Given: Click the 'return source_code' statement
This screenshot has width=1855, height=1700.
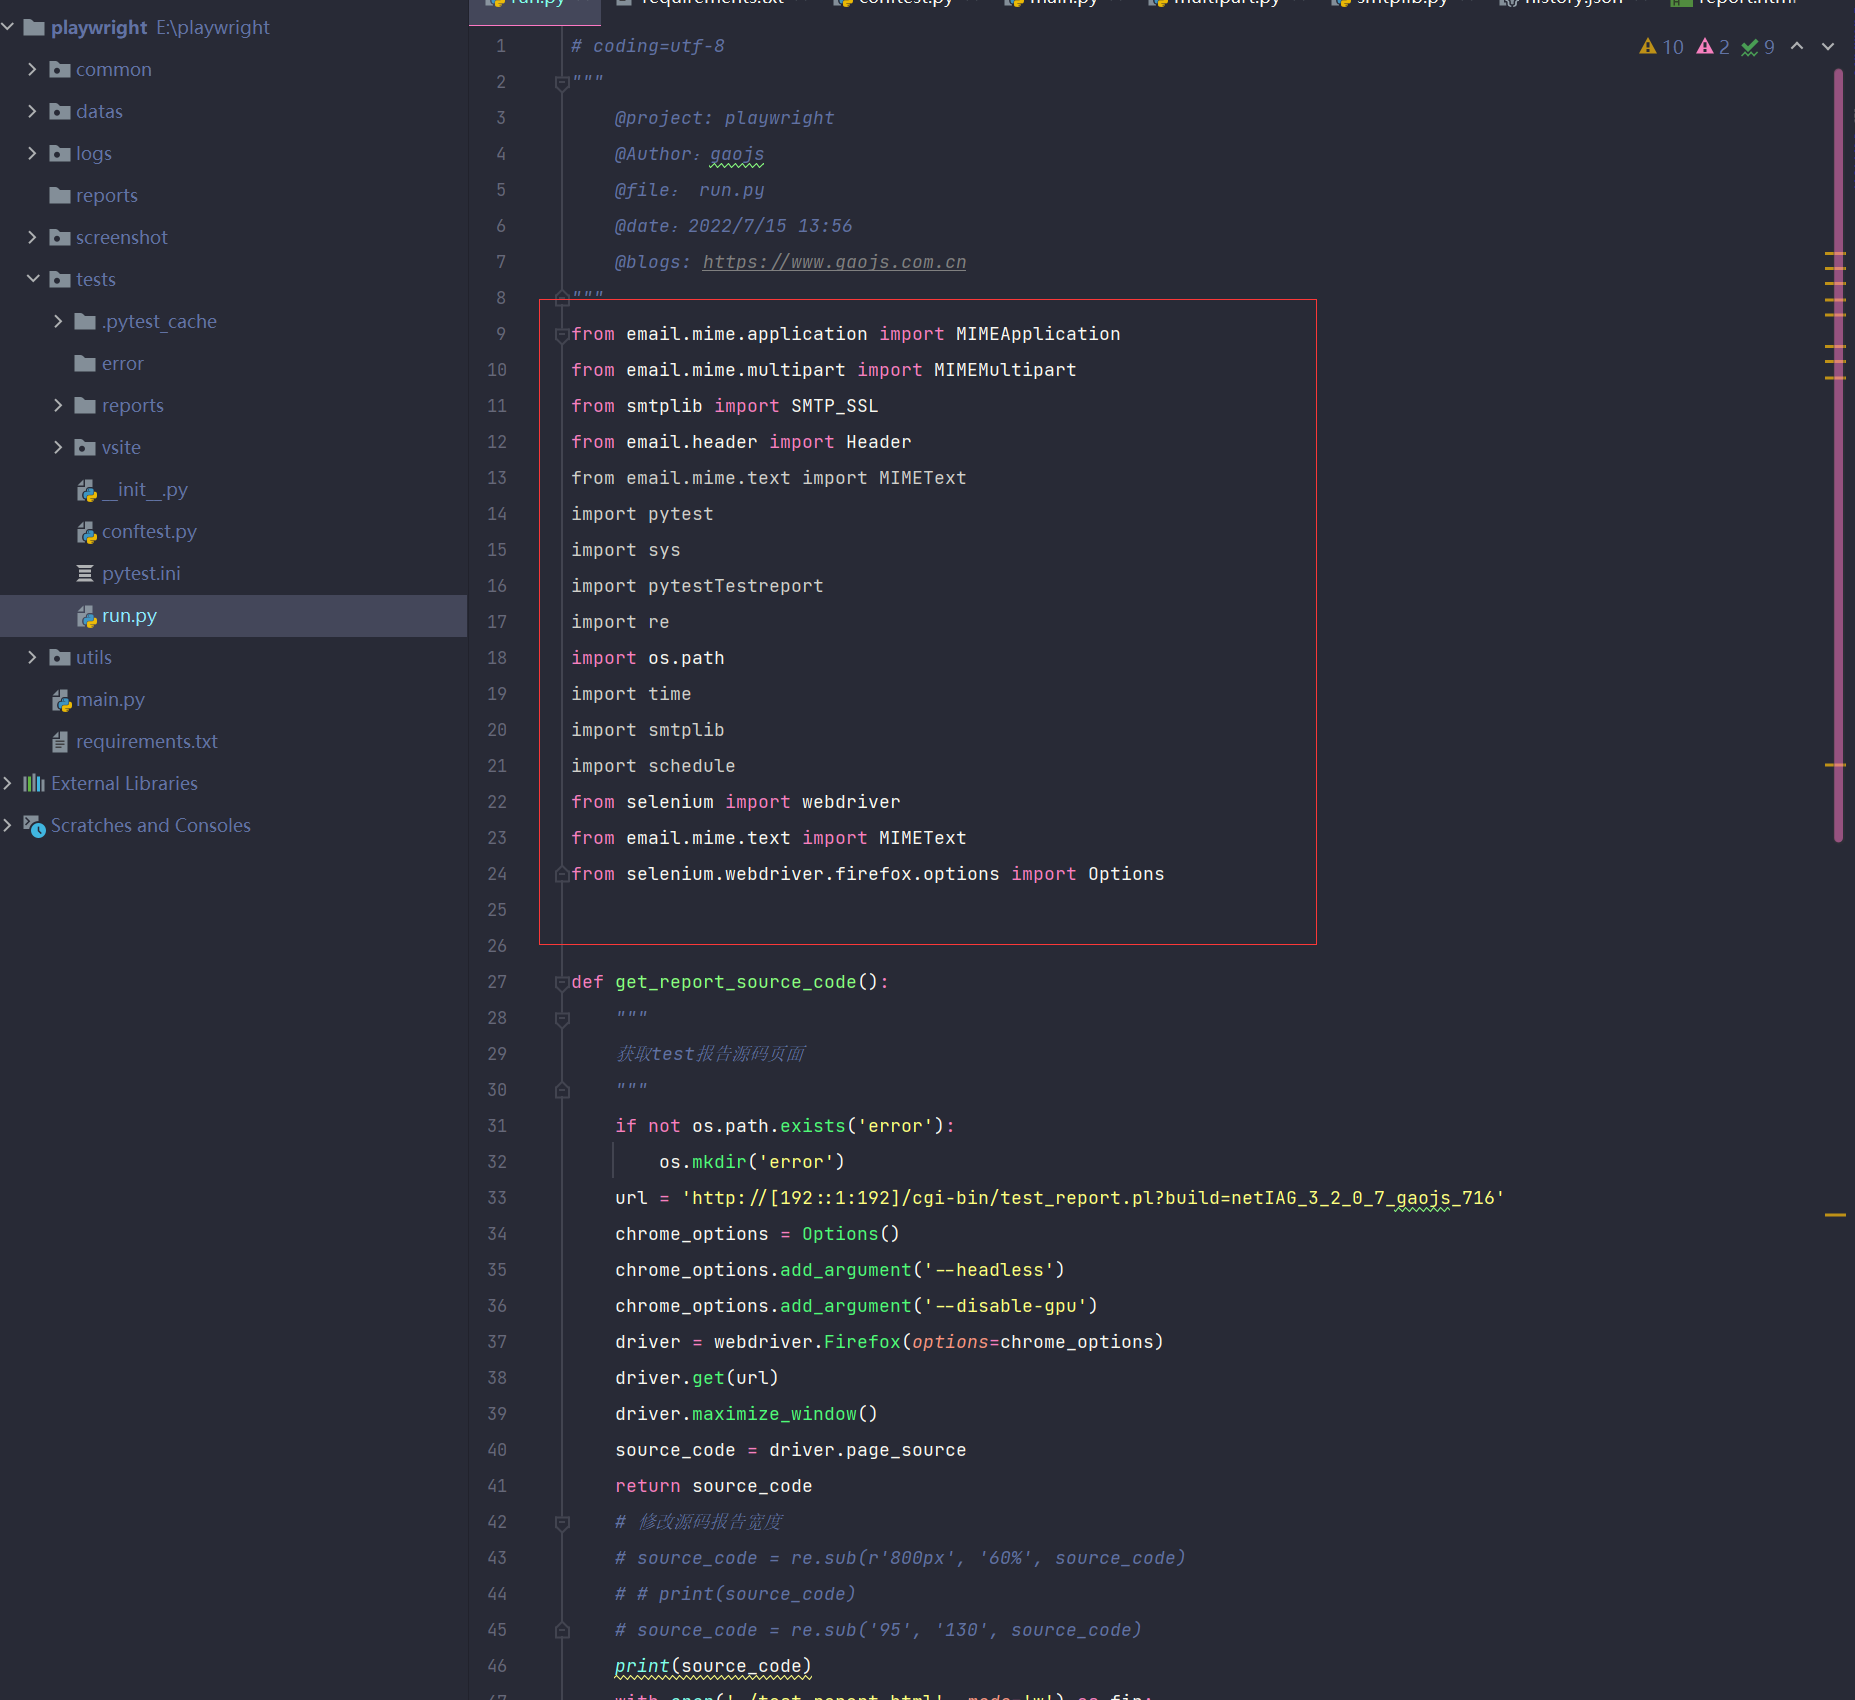Looking at the screenshot, I should 713,1486.
